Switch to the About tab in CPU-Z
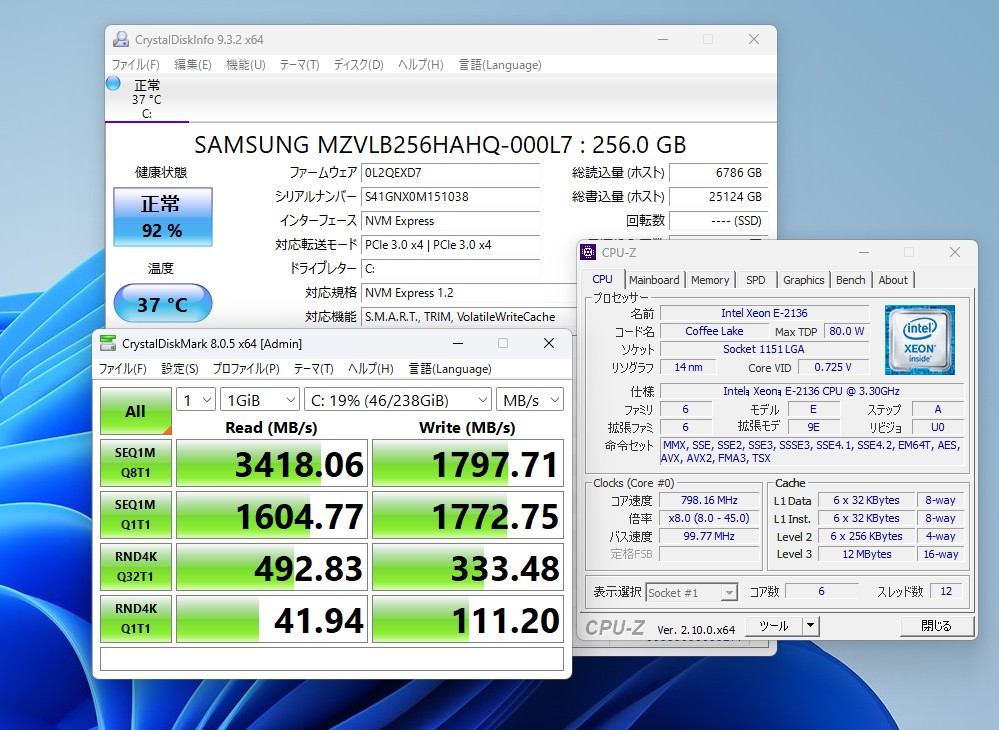Image resolution: width=999 pixels, height=730 pixels. (x=893, y=280)
